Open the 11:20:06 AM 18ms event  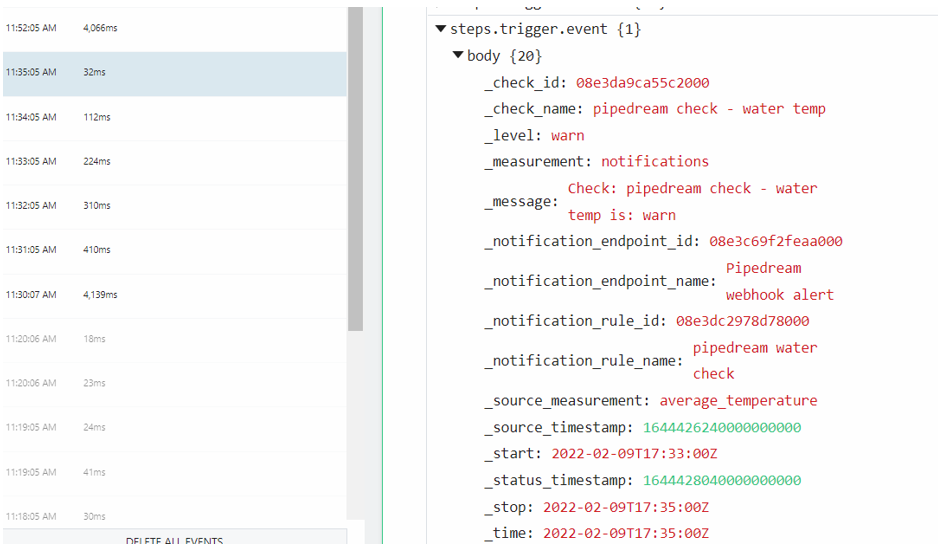175,340
